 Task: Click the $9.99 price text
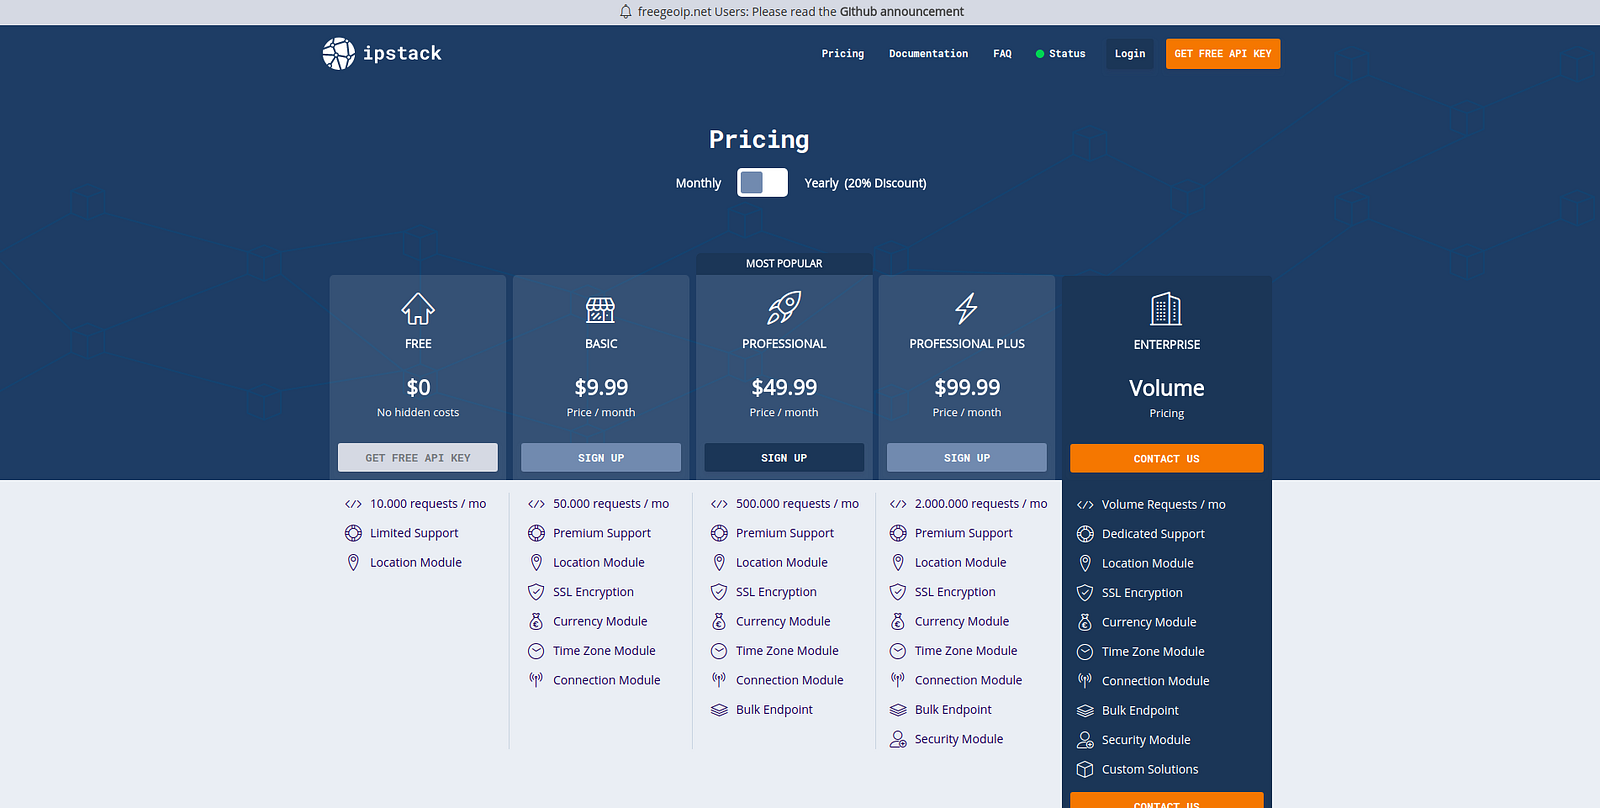click(601, 387)
